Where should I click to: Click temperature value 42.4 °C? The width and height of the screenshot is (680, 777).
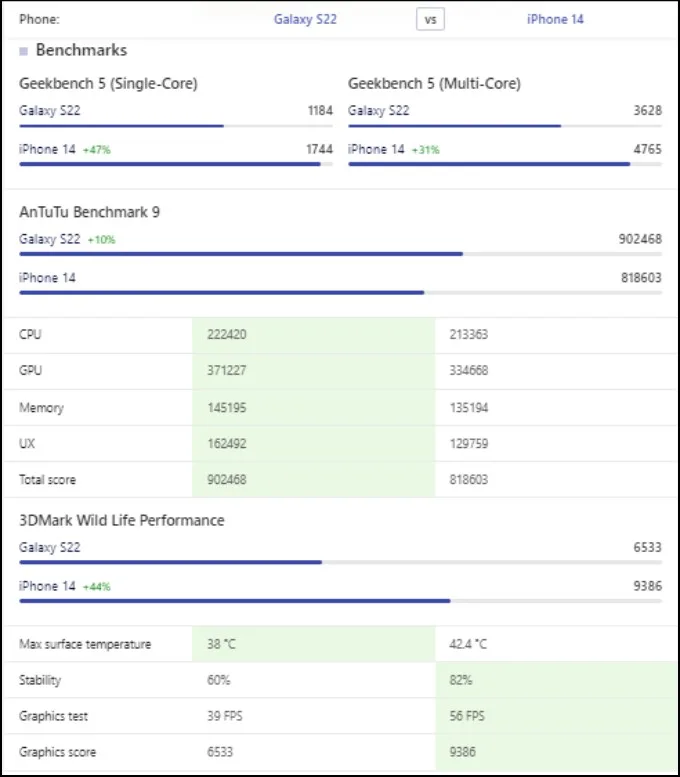click(468, 644)
